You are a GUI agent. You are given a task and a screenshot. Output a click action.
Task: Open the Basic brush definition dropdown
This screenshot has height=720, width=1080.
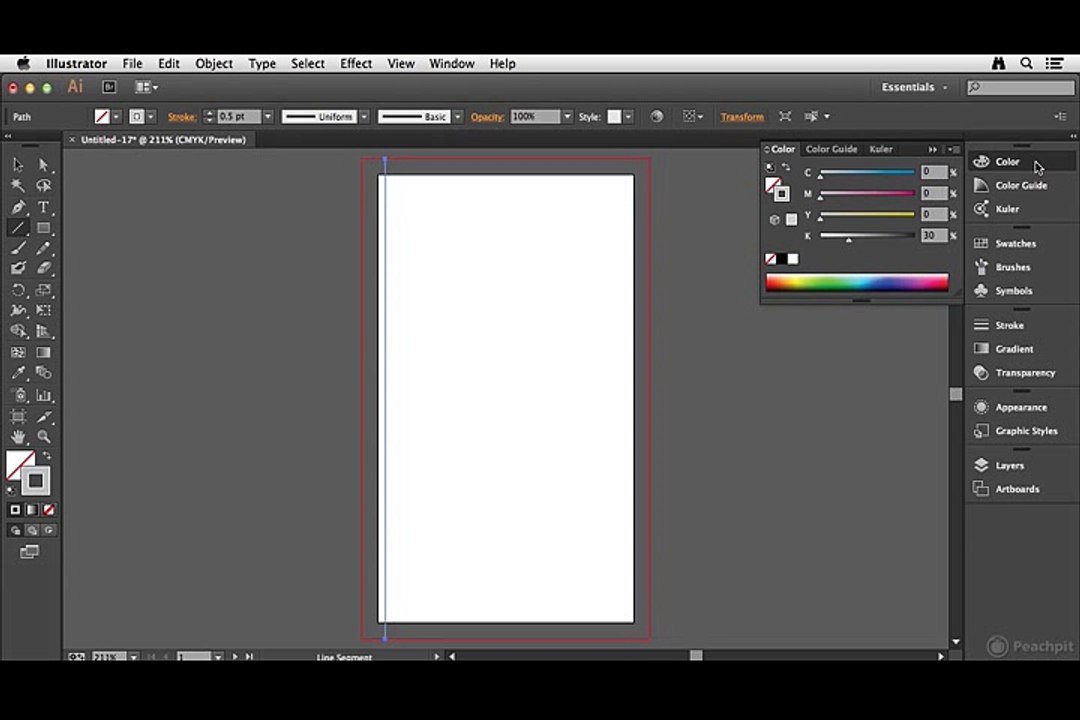pos(457,116)
